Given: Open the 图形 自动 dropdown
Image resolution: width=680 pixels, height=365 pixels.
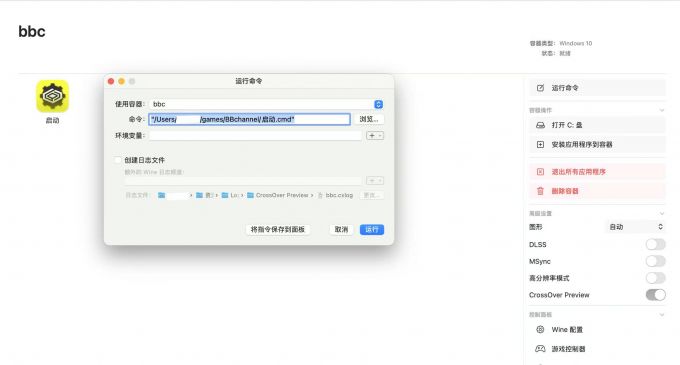Looking at the screenshot, I should [635, 227].
